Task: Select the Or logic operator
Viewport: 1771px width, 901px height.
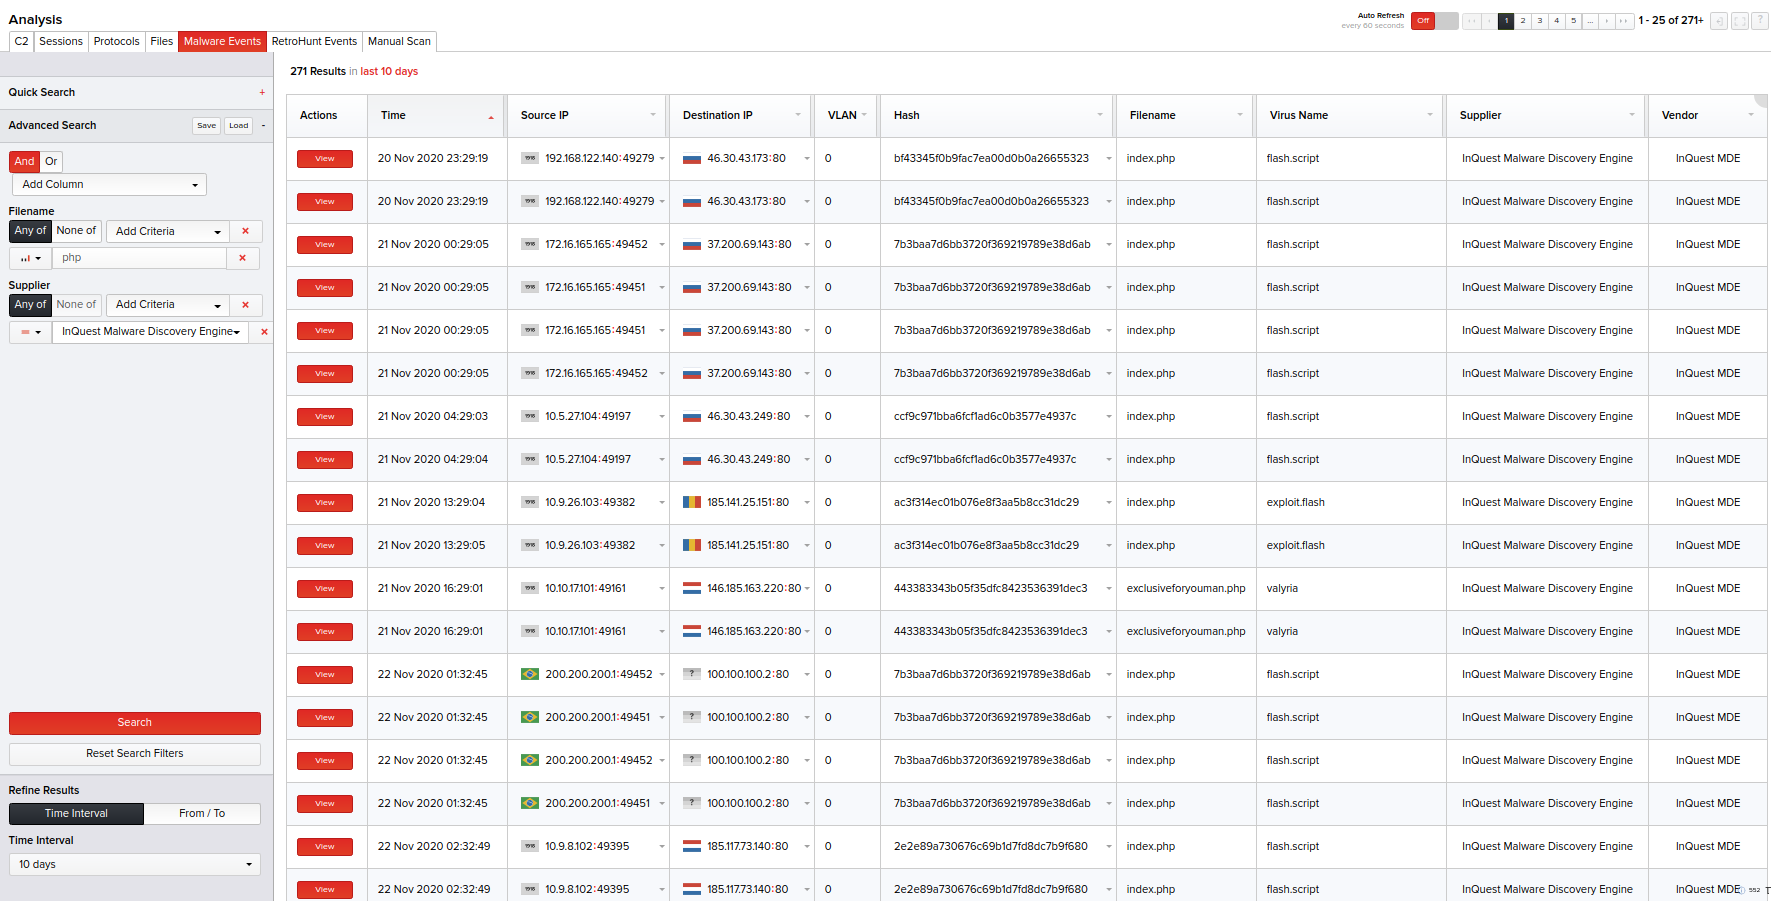Action: pyautogui.click(x=51, y=162)
